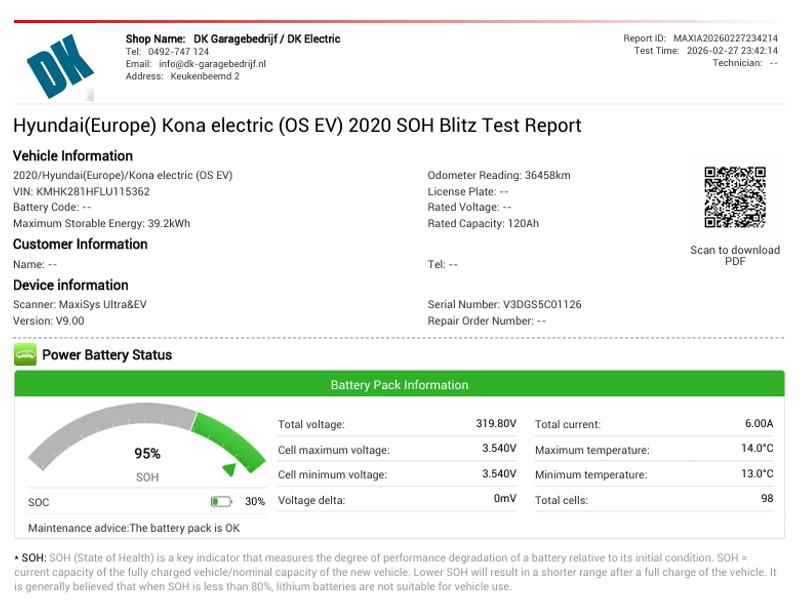Click the 95% SOH gauge reading
The width and height of the screenshot is (800, 600).
(147, 454)
